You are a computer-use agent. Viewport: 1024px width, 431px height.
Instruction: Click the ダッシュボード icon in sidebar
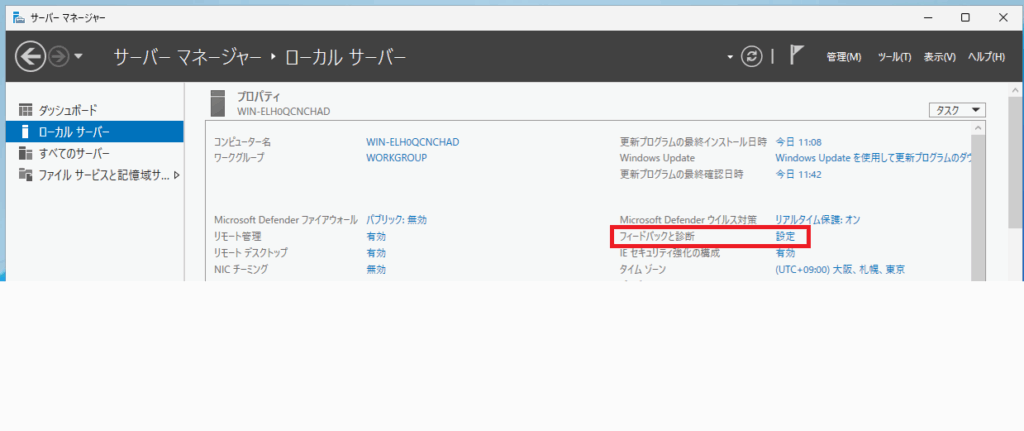click(26, 110)
